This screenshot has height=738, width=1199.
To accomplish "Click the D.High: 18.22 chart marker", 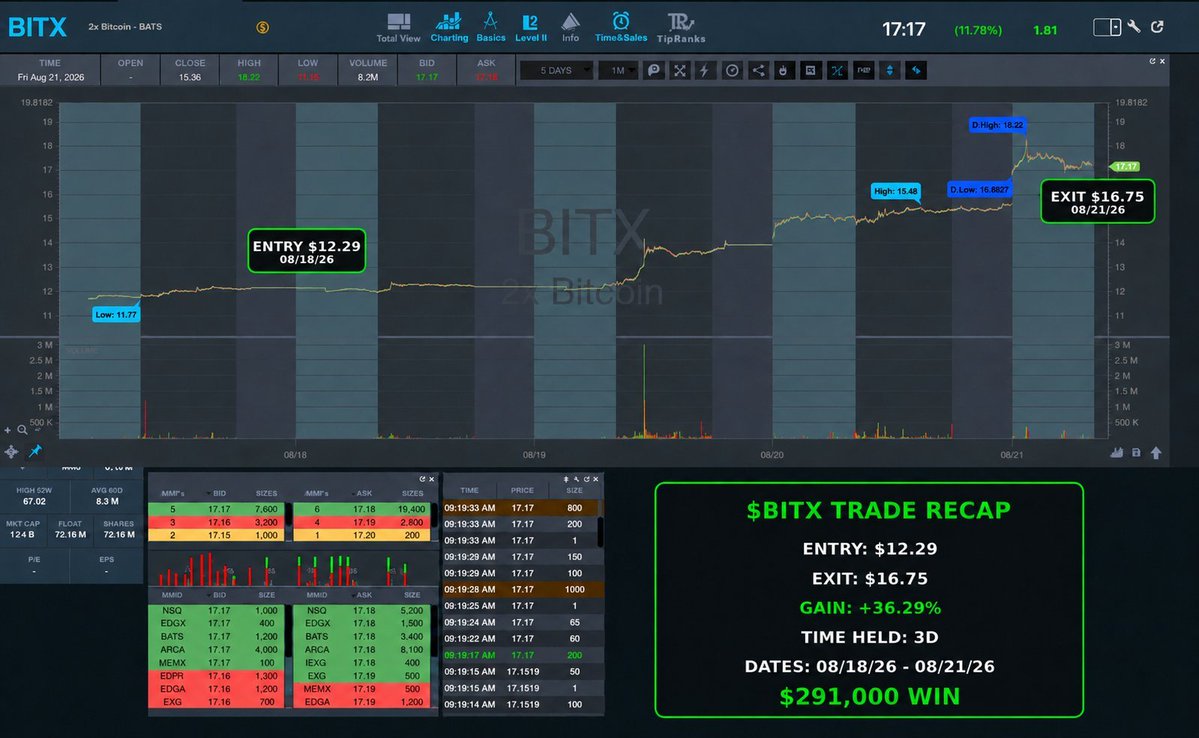I will pyautogui.click(x=997, y=125).
